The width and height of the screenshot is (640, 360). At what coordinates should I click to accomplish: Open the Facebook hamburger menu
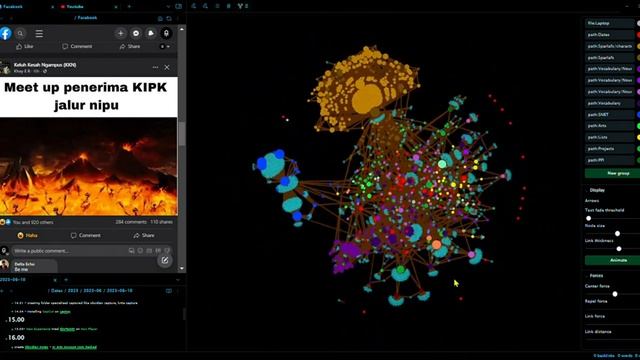[x=39, y=33]
